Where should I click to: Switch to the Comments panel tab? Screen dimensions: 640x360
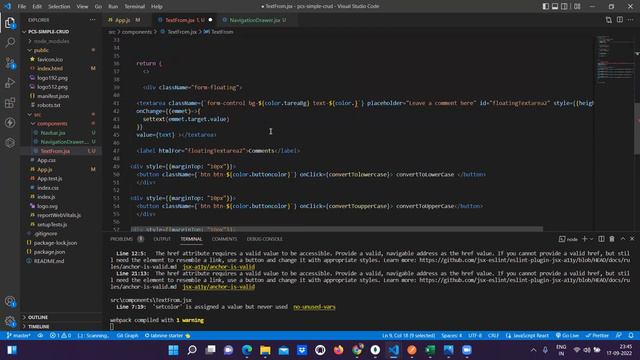pyautogui.click(x=224, y=239)
